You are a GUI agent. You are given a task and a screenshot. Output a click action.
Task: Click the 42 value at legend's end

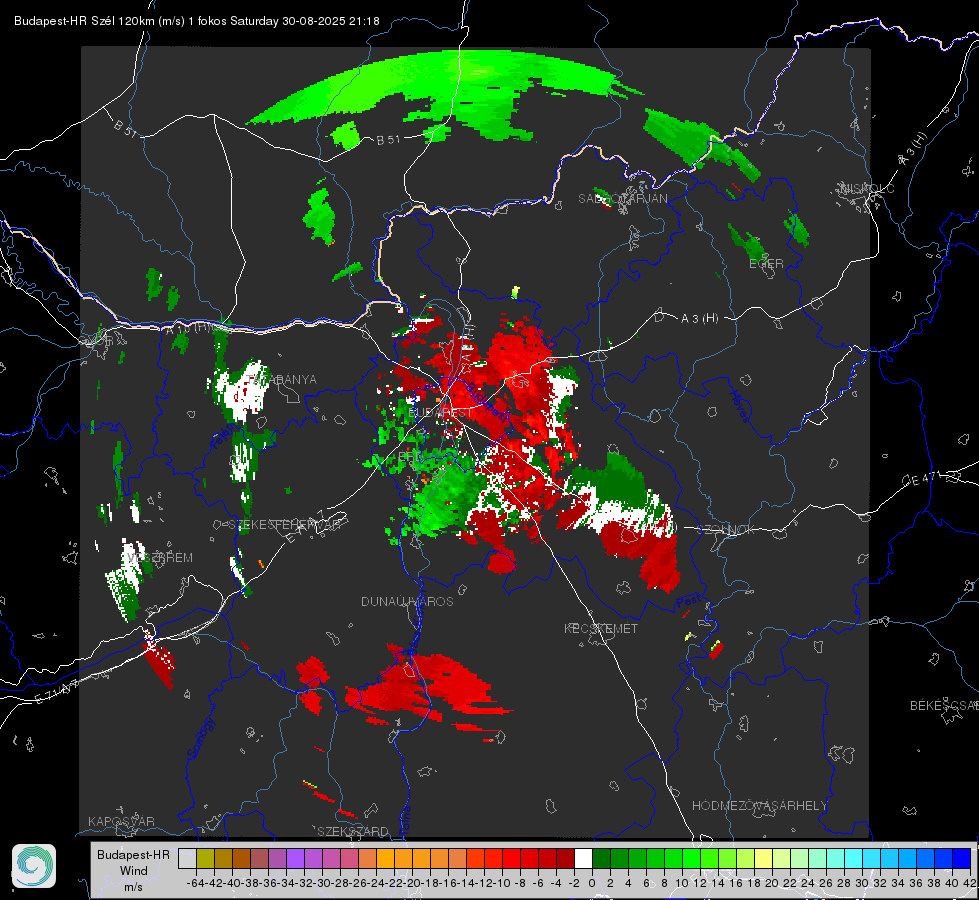pos(969,883)
